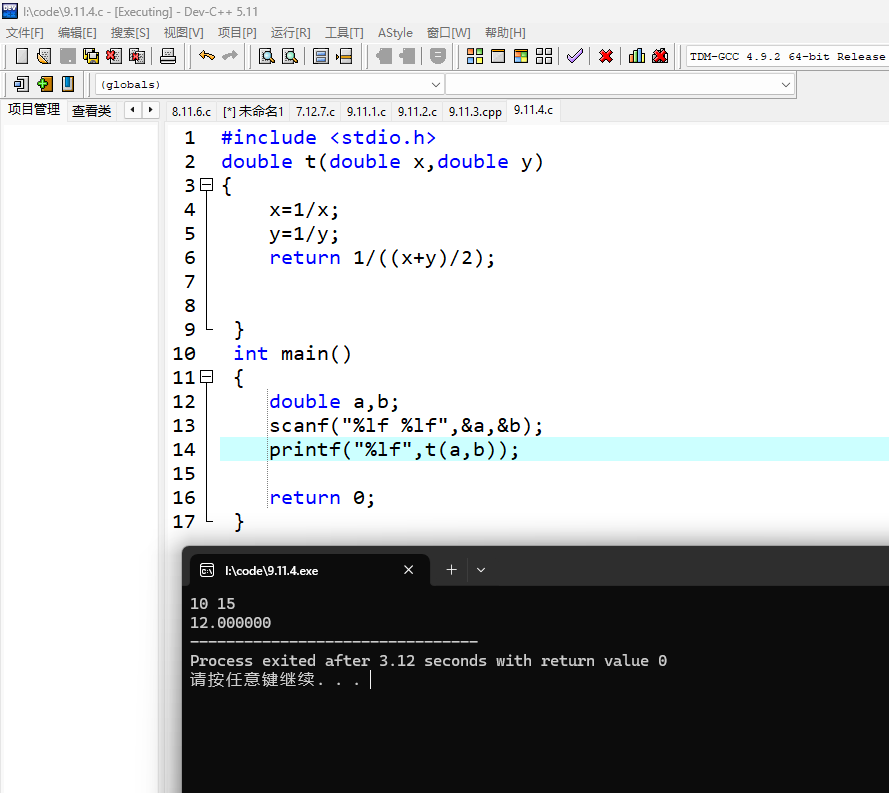Open the 搜索[S] menu
Screen dimensions: 889x793
click(x=130, y=33)
